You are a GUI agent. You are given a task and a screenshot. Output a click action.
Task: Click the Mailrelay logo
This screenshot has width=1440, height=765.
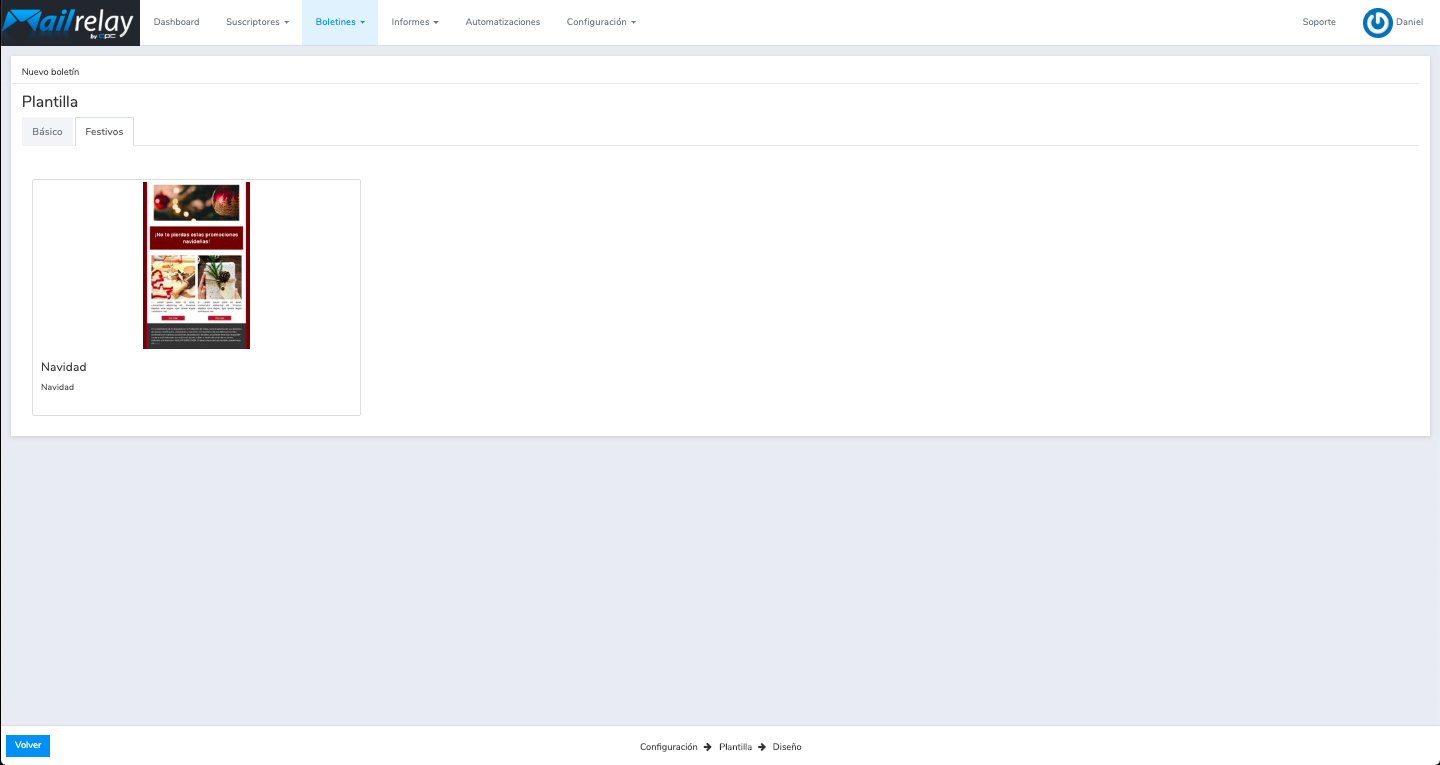click(70, 23)
